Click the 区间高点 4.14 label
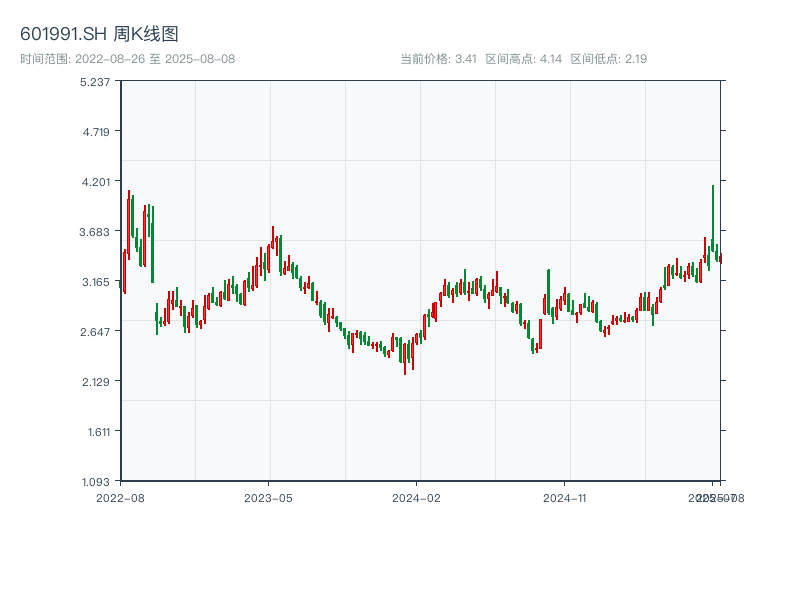Image resolution: width=800 pixels, height=600 pixels. 523,59
